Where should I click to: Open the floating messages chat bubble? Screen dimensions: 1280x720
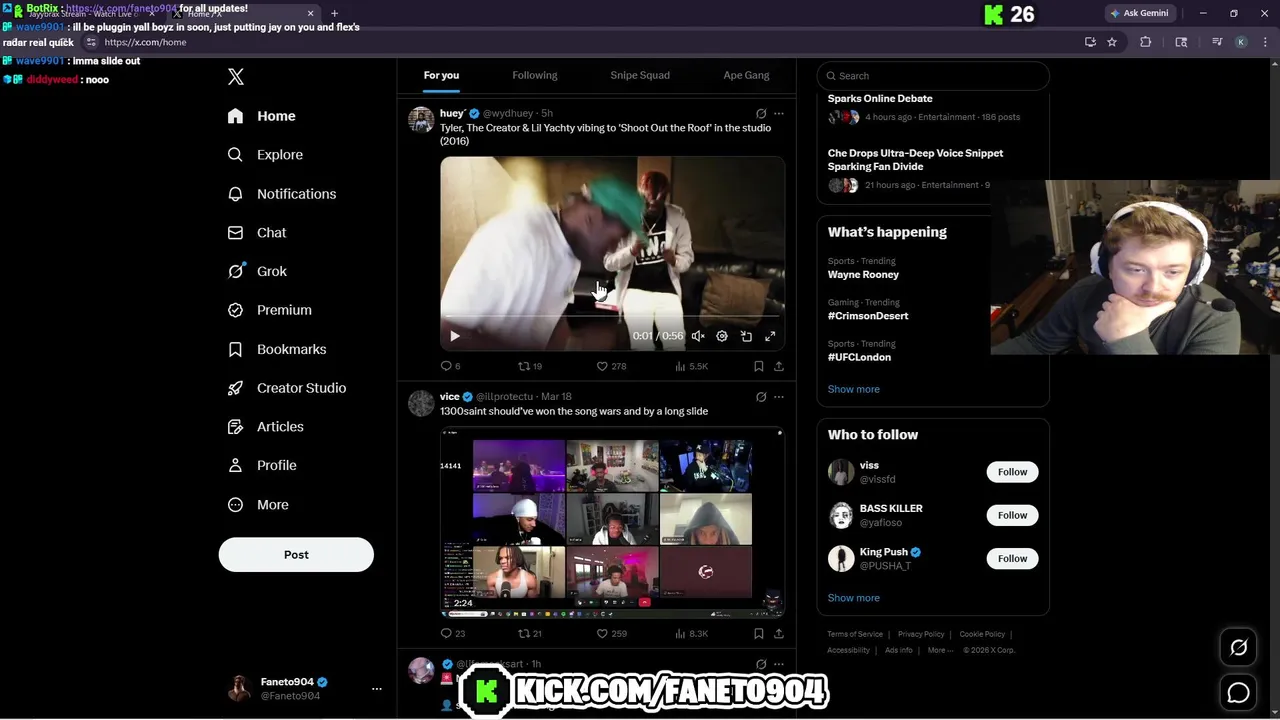(1238, 692)
